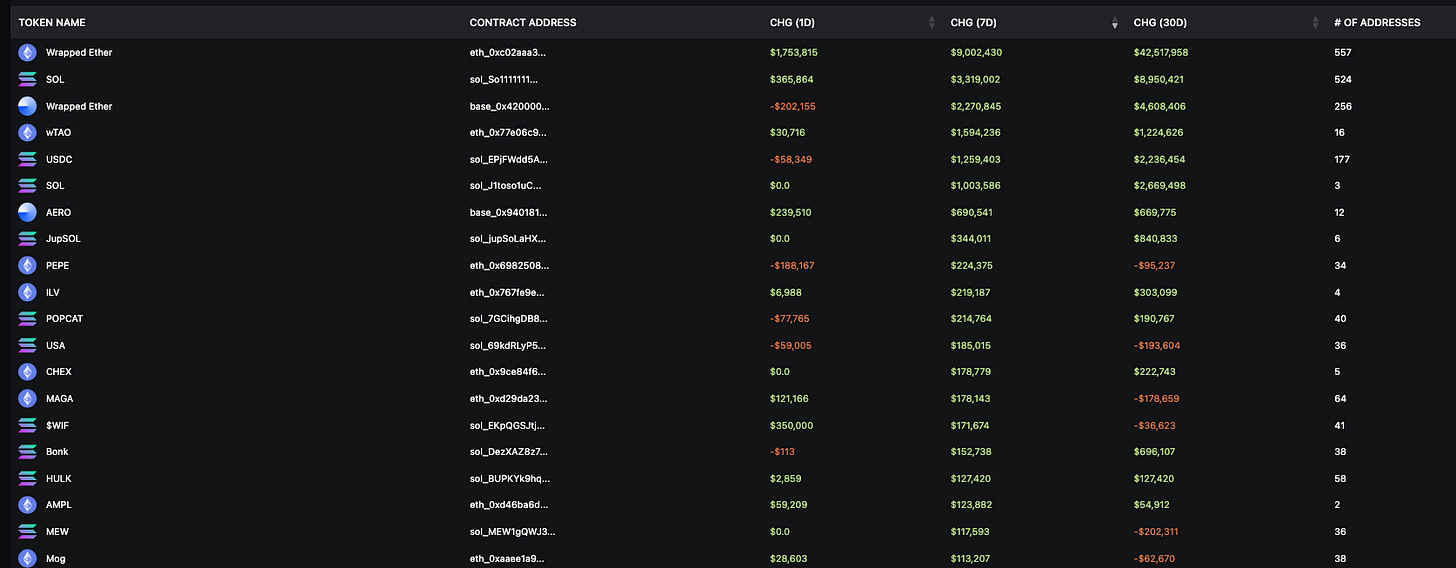Click contract address sol_MEW1gQWJ3...
This screenshot has height=568, width=1456.
pyautogui.click(x=512, y=531)
